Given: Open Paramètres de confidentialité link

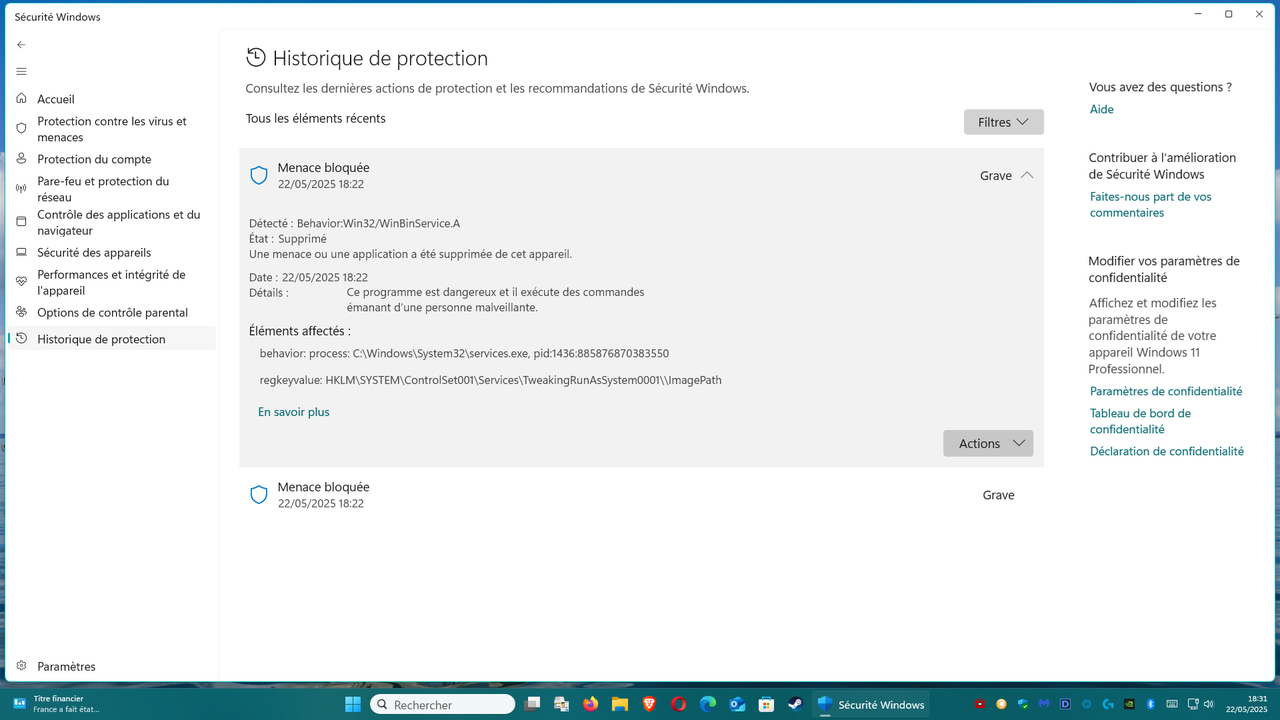Looking at the screenshot, I should pyautogui.click(x=1166, y=391).
